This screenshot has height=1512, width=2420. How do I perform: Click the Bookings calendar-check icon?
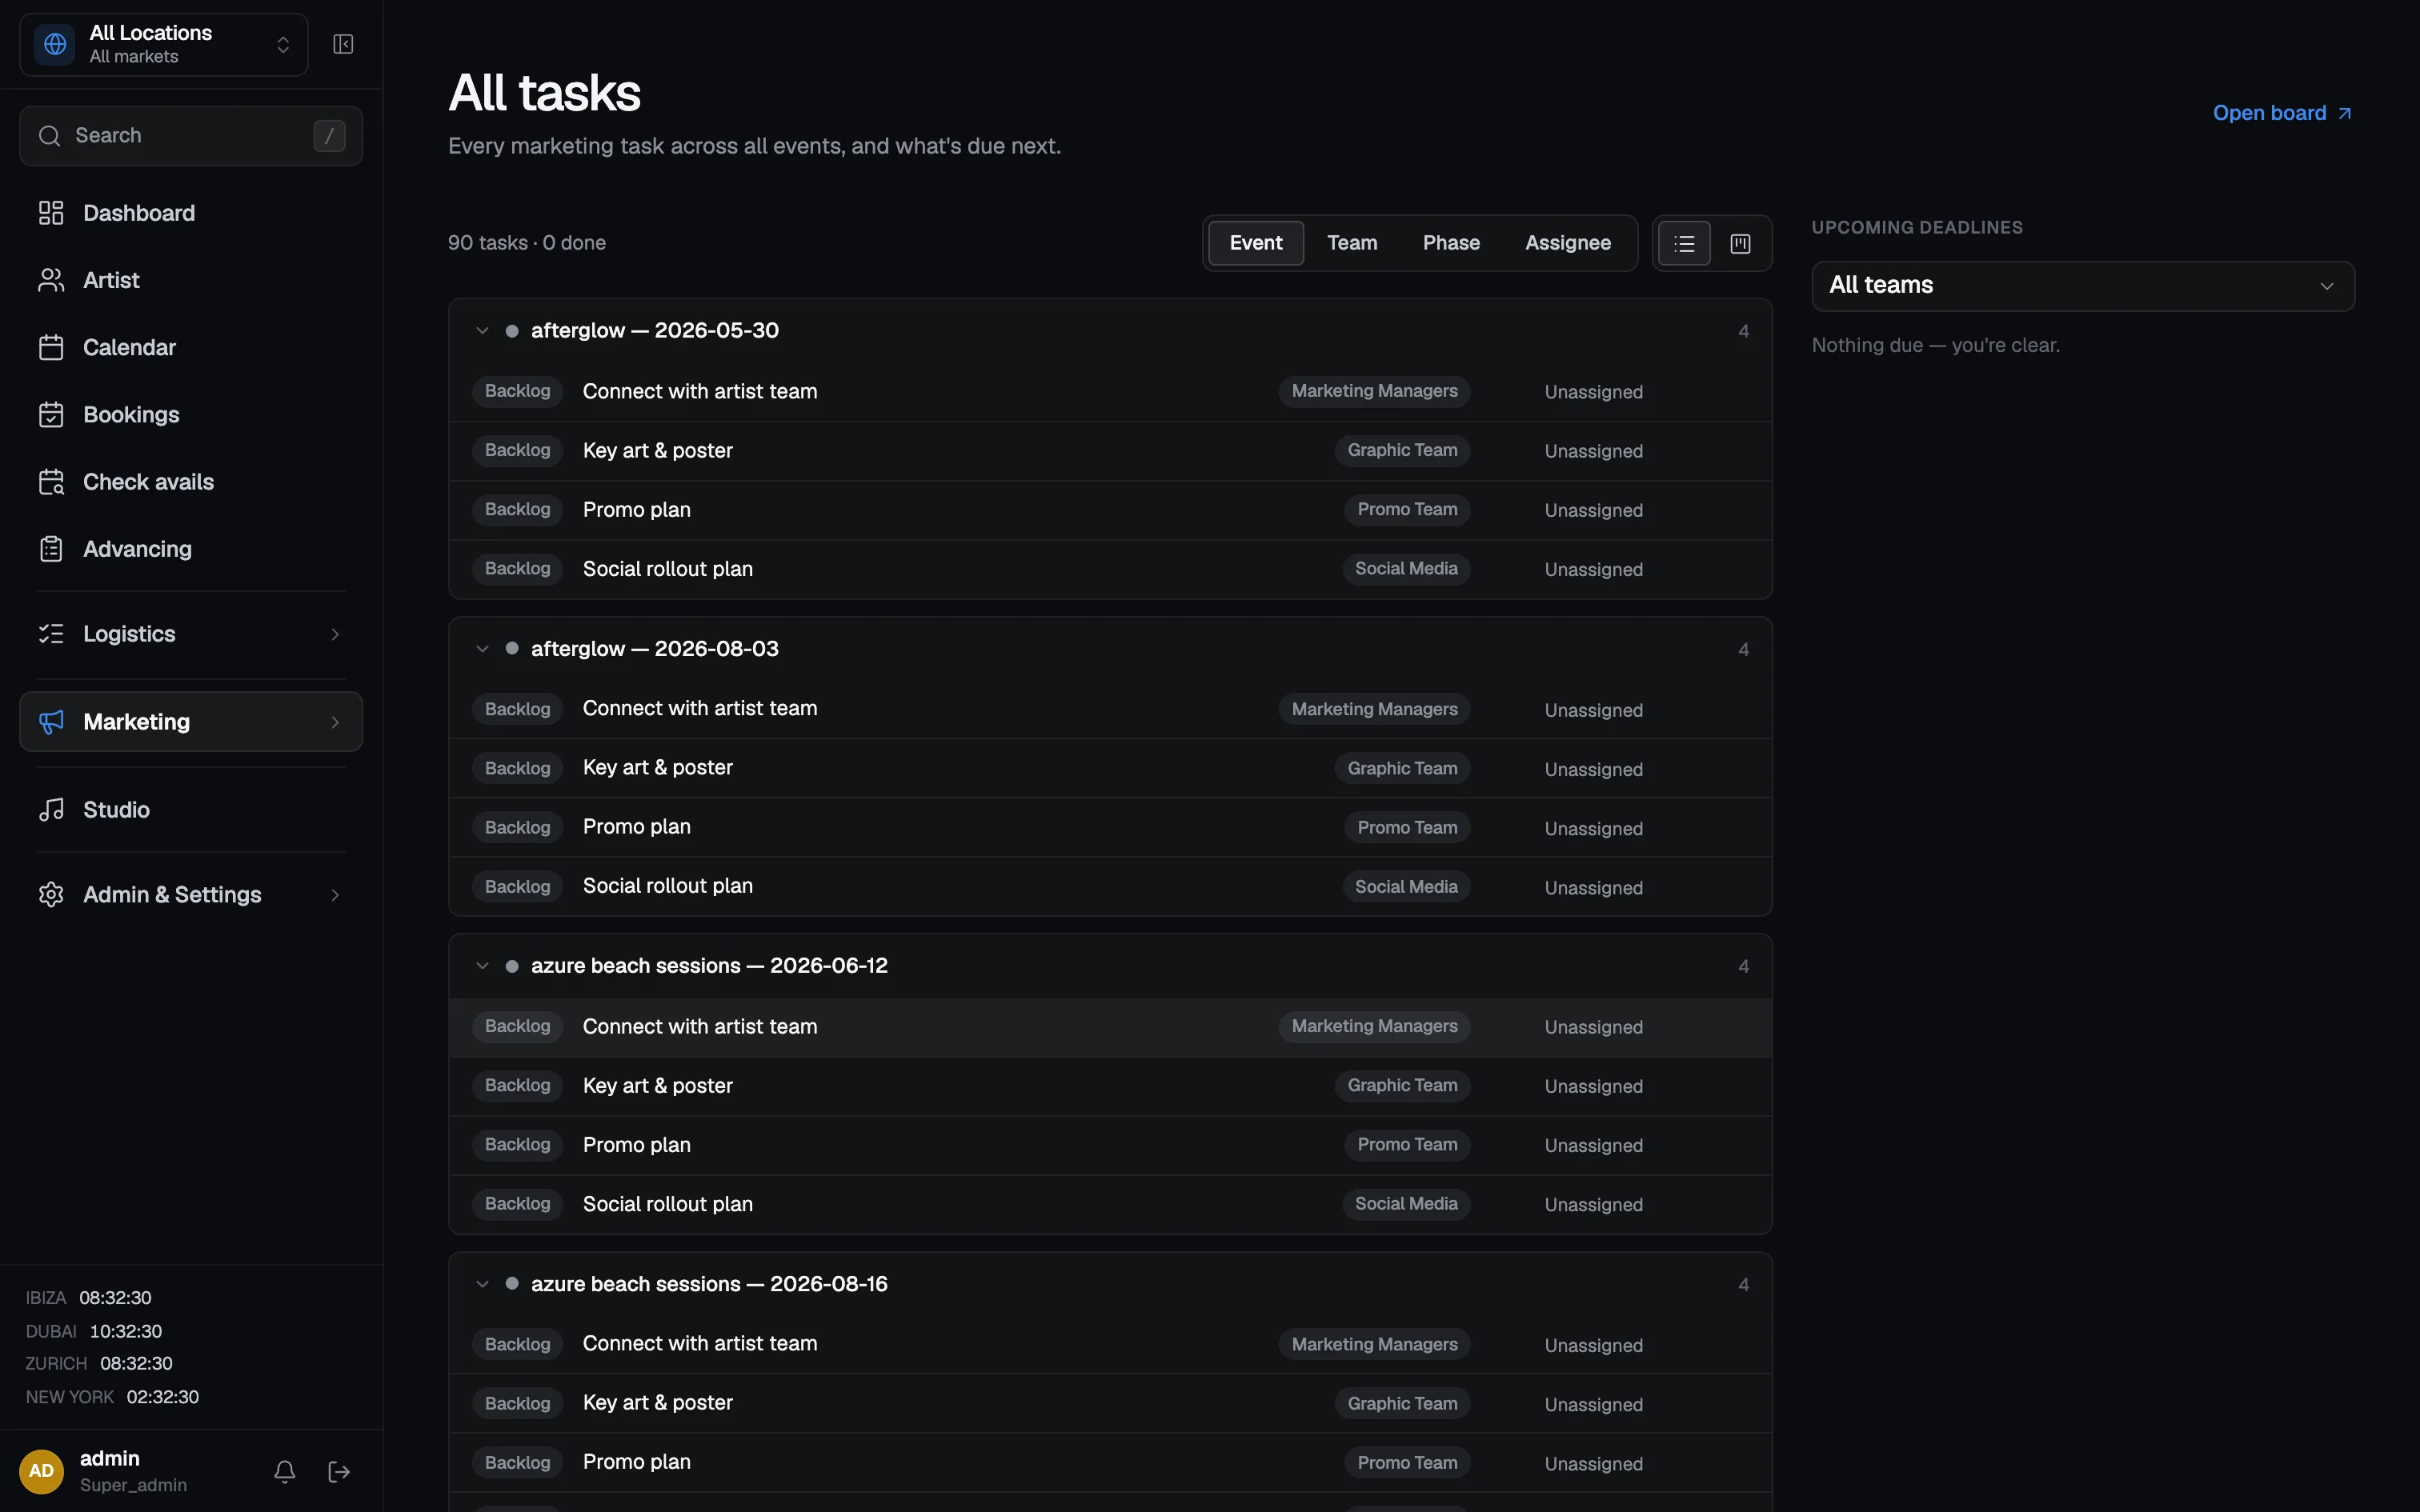51,414
